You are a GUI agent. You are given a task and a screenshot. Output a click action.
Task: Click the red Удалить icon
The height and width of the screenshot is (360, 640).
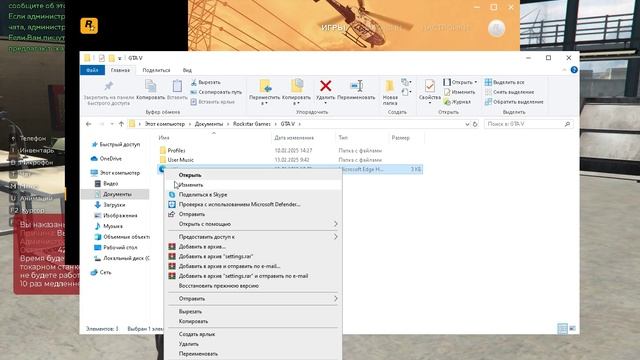pos(325,86)
